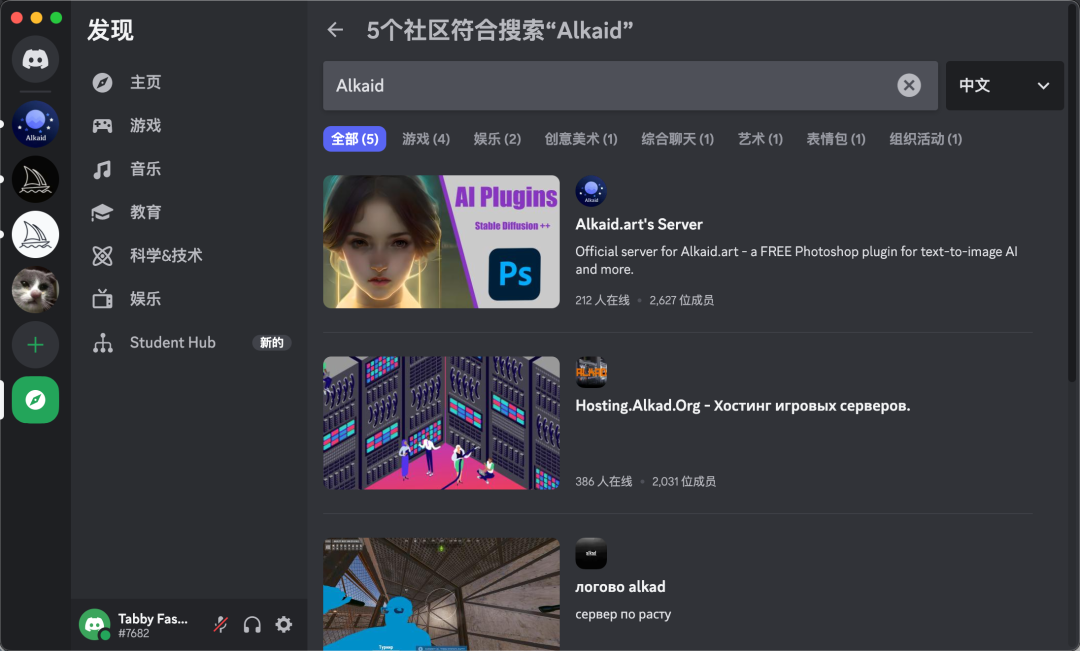Click the 教育 graduation cap icon

pyautogui.click(x=103, y=212)
